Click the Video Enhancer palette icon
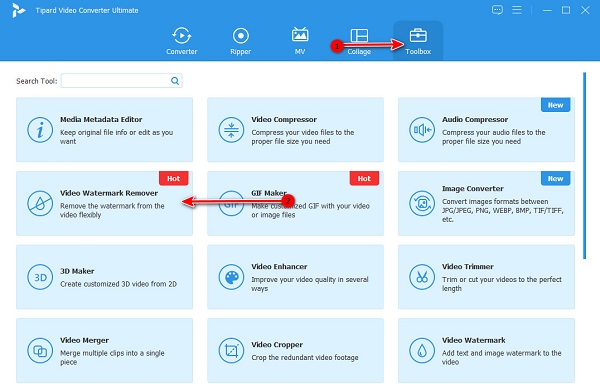Image resolution: width=600 pixels, height=389 pixels. coord(231,277)
